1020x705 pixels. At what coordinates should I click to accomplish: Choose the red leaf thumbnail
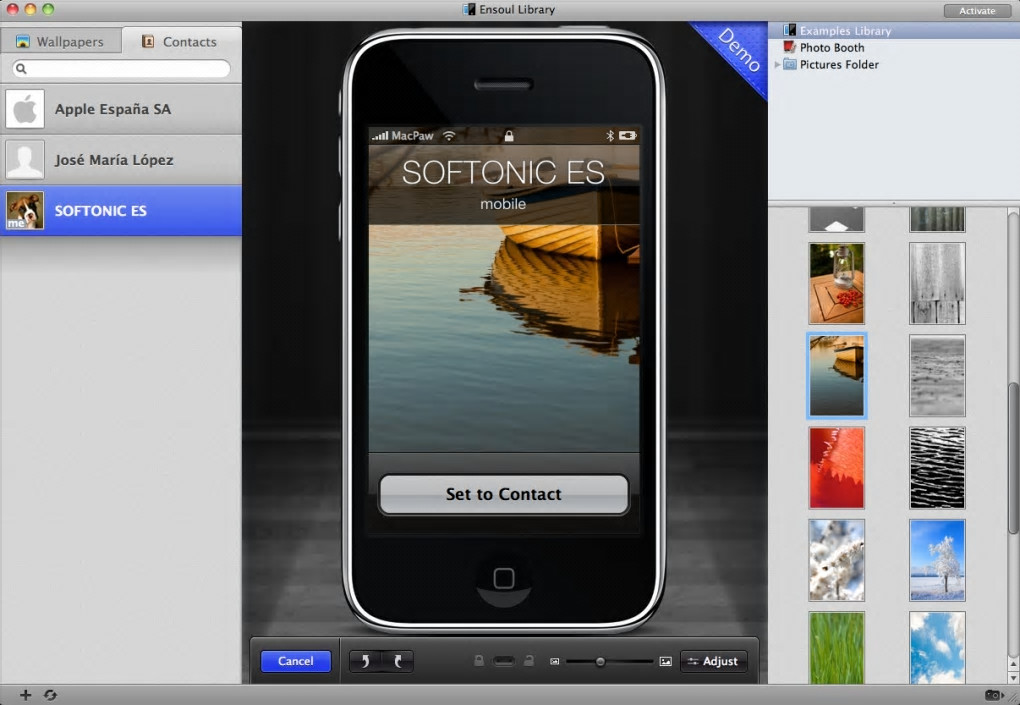click(x=837, y=468)
